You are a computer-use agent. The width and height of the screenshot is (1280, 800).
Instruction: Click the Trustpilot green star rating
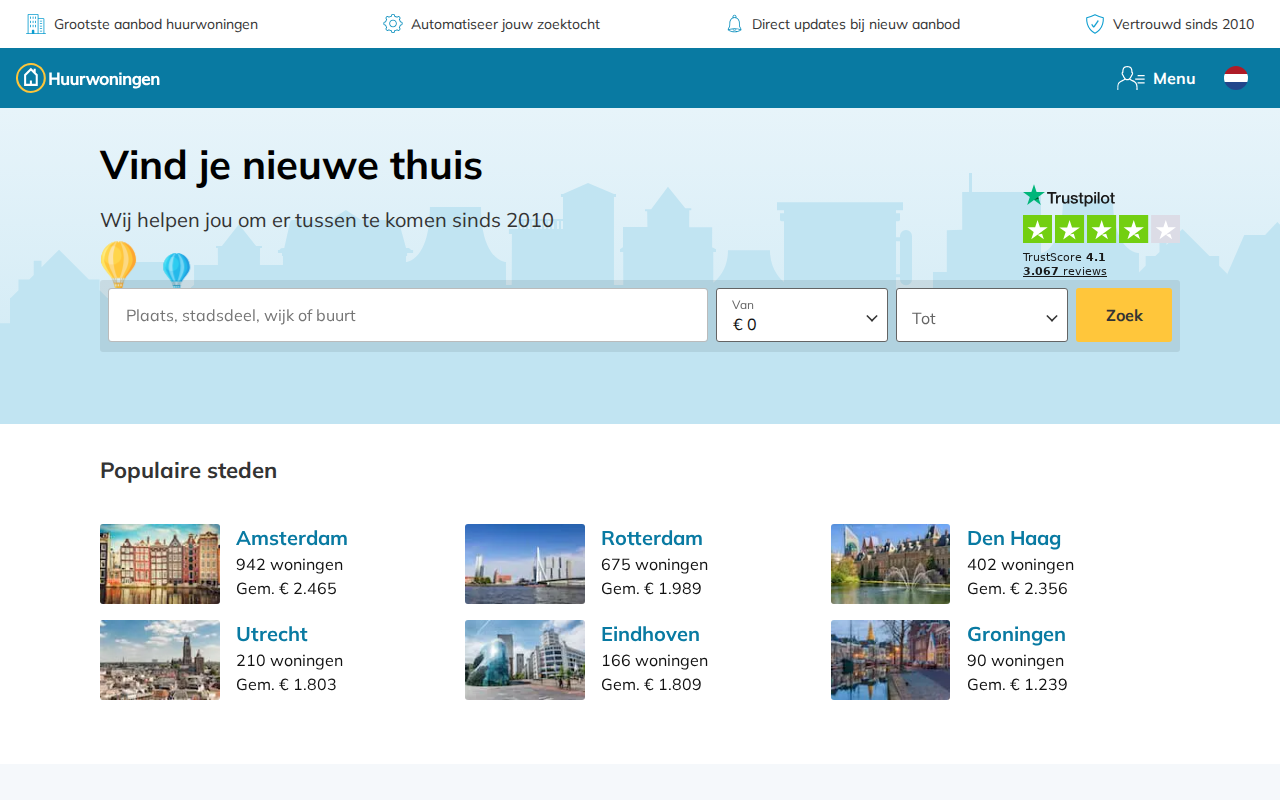(1101, 229)
